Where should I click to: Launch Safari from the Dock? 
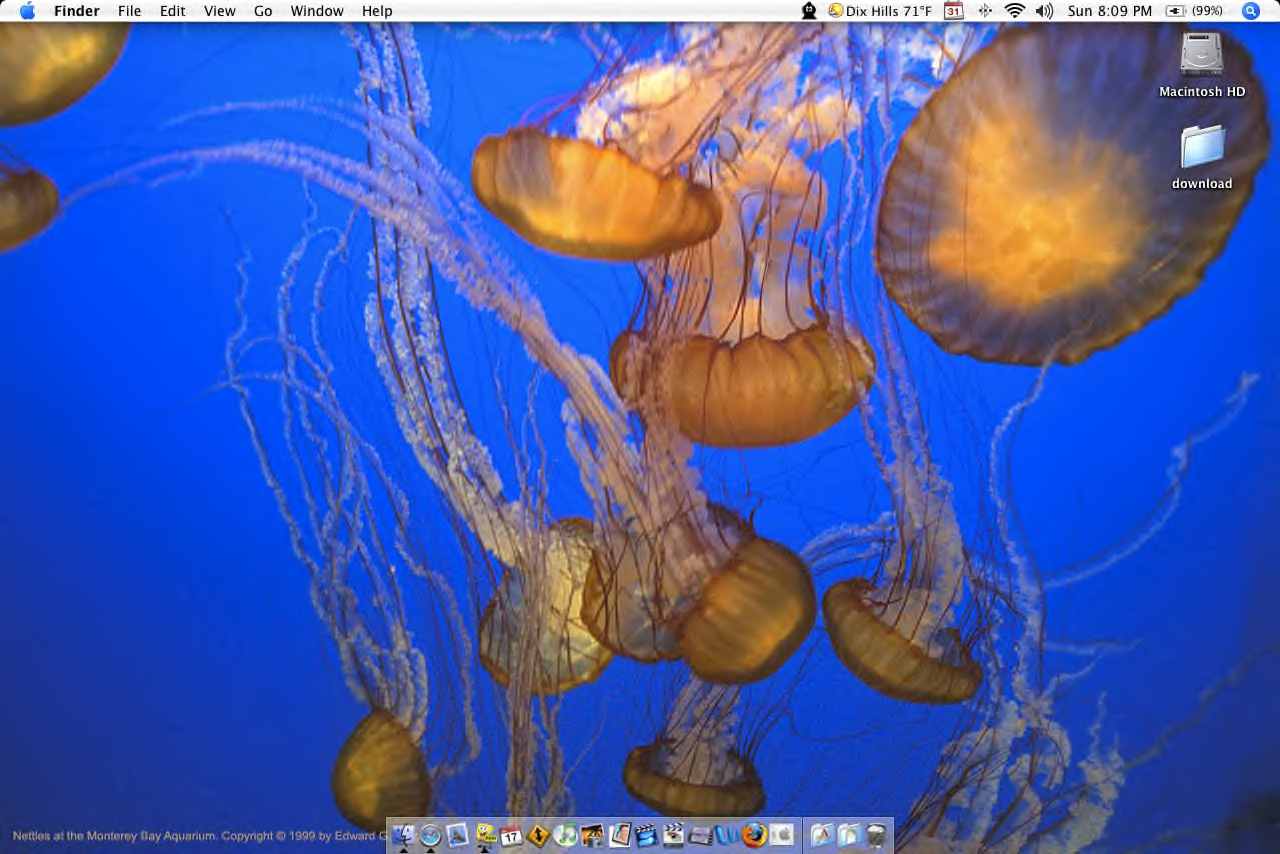tap(430, 835)
